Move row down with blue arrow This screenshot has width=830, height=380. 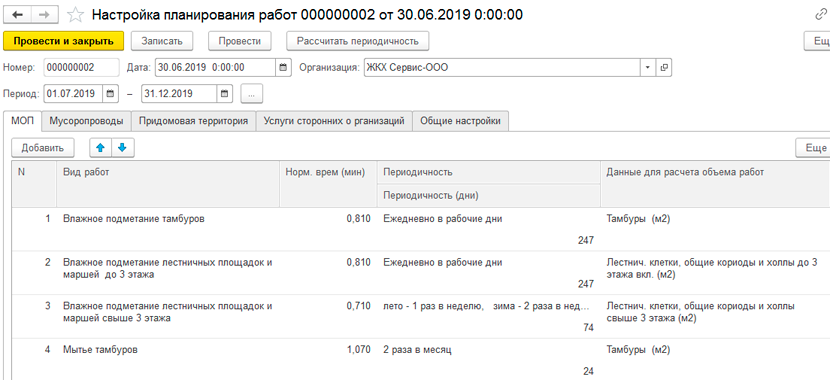point(123,148)
